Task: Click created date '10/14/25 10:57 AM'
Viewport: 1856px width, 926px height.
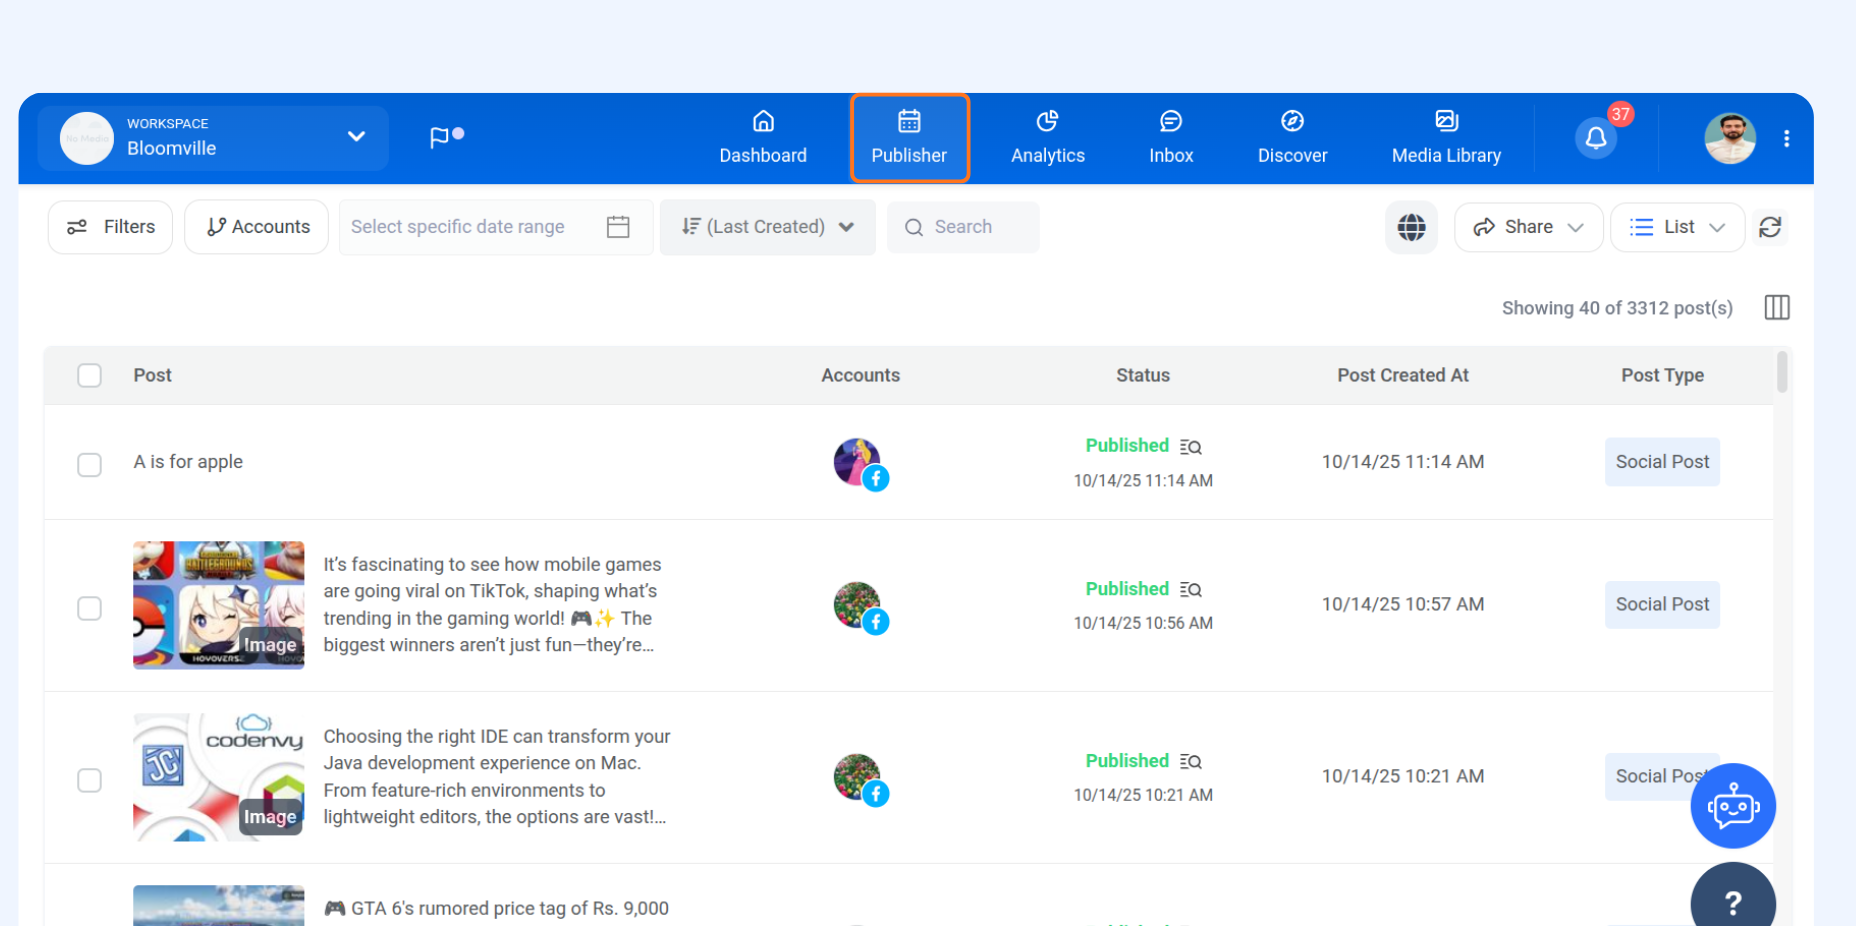Action: point(1403,605)
